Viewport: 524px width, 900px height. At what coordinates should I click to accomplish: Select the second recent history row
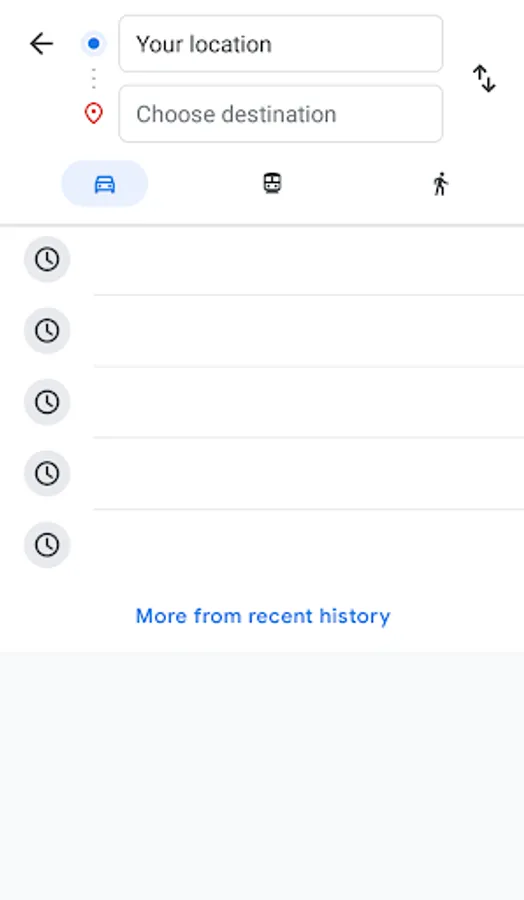pyautogui.click(x=262, y=331)
